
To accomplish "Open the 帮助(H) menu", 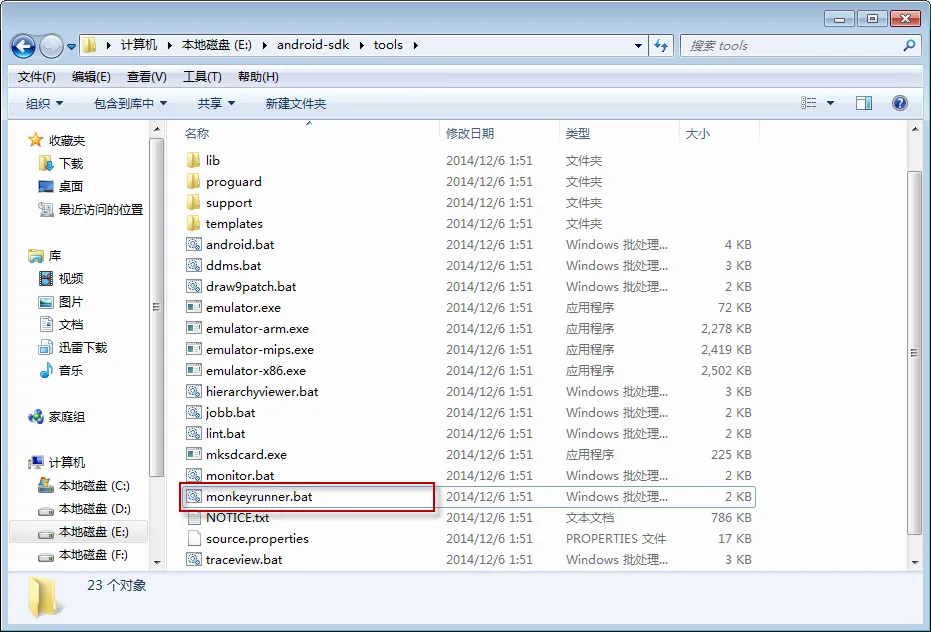I will tap(258, 77).
